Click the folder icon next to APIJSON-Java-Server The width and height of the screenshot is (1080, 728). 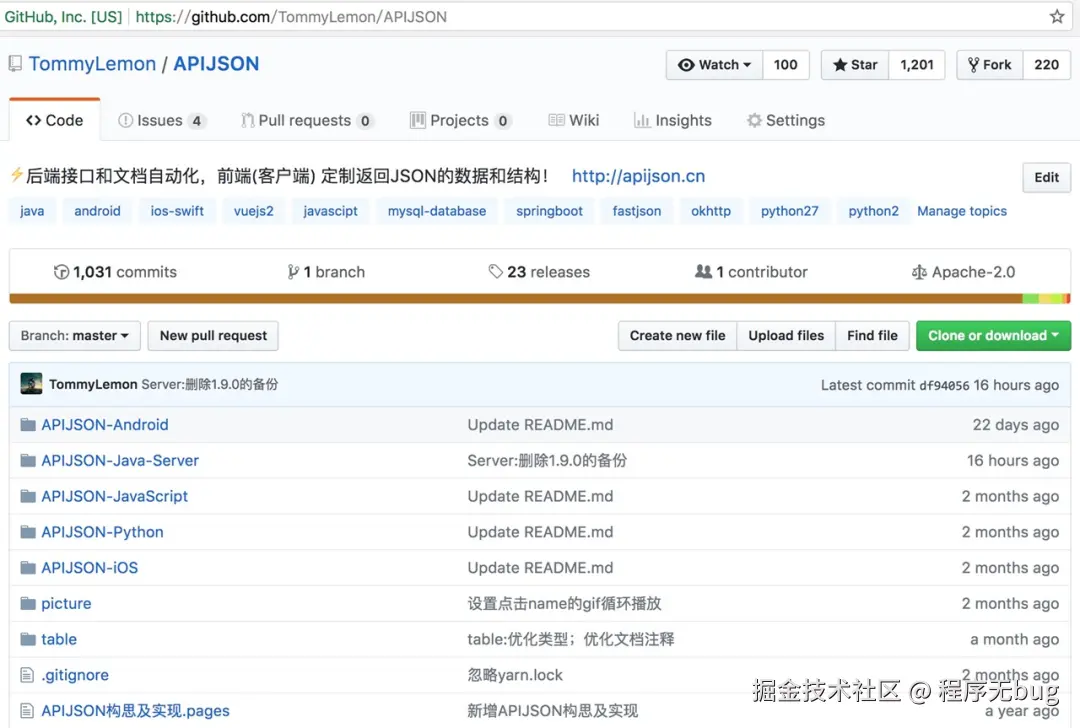pyautogui.click(x=28, y=460)
